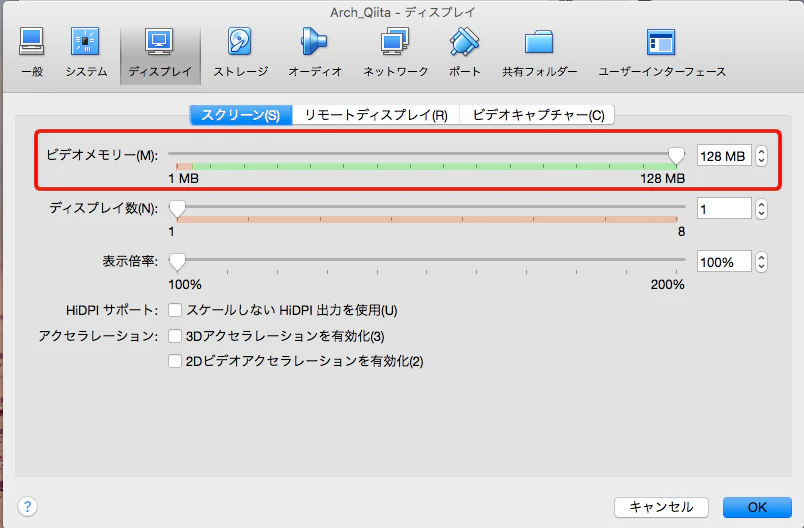
Task: Open the ネットワーク (Network) settings icon
Action: (x=395, y=52)
